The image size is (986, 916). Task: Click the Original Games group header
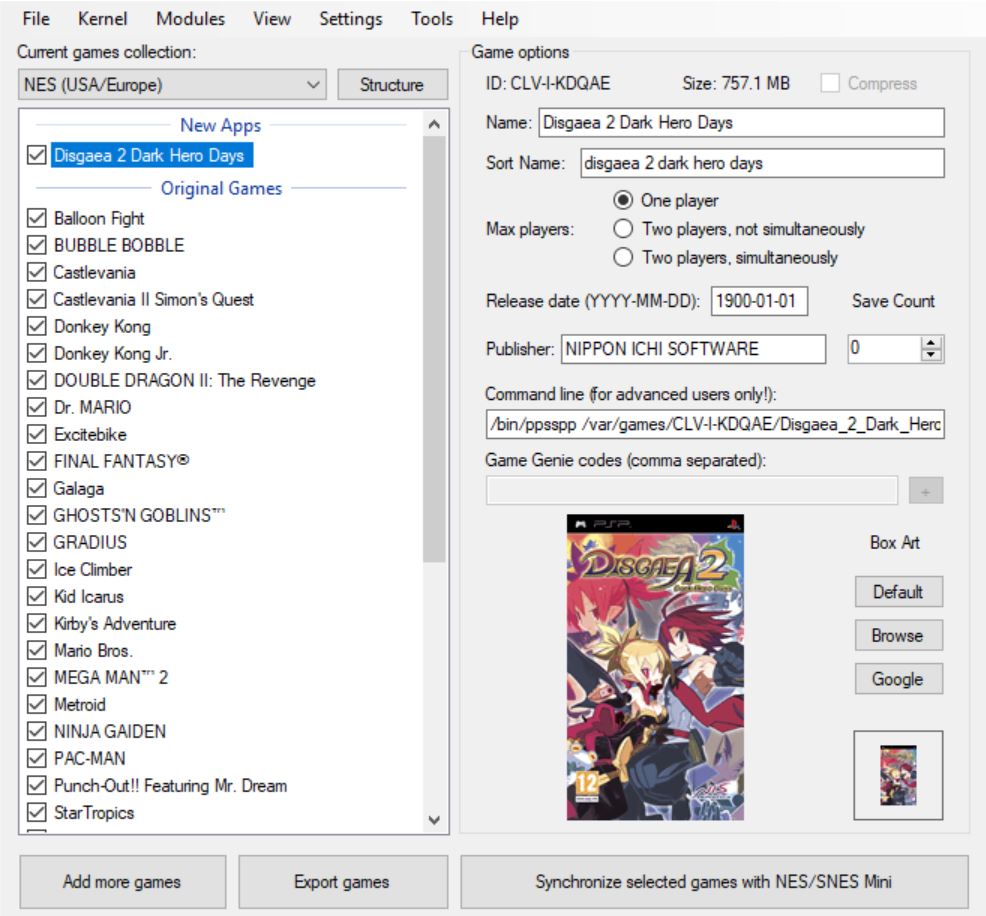(x=221, y=189)
